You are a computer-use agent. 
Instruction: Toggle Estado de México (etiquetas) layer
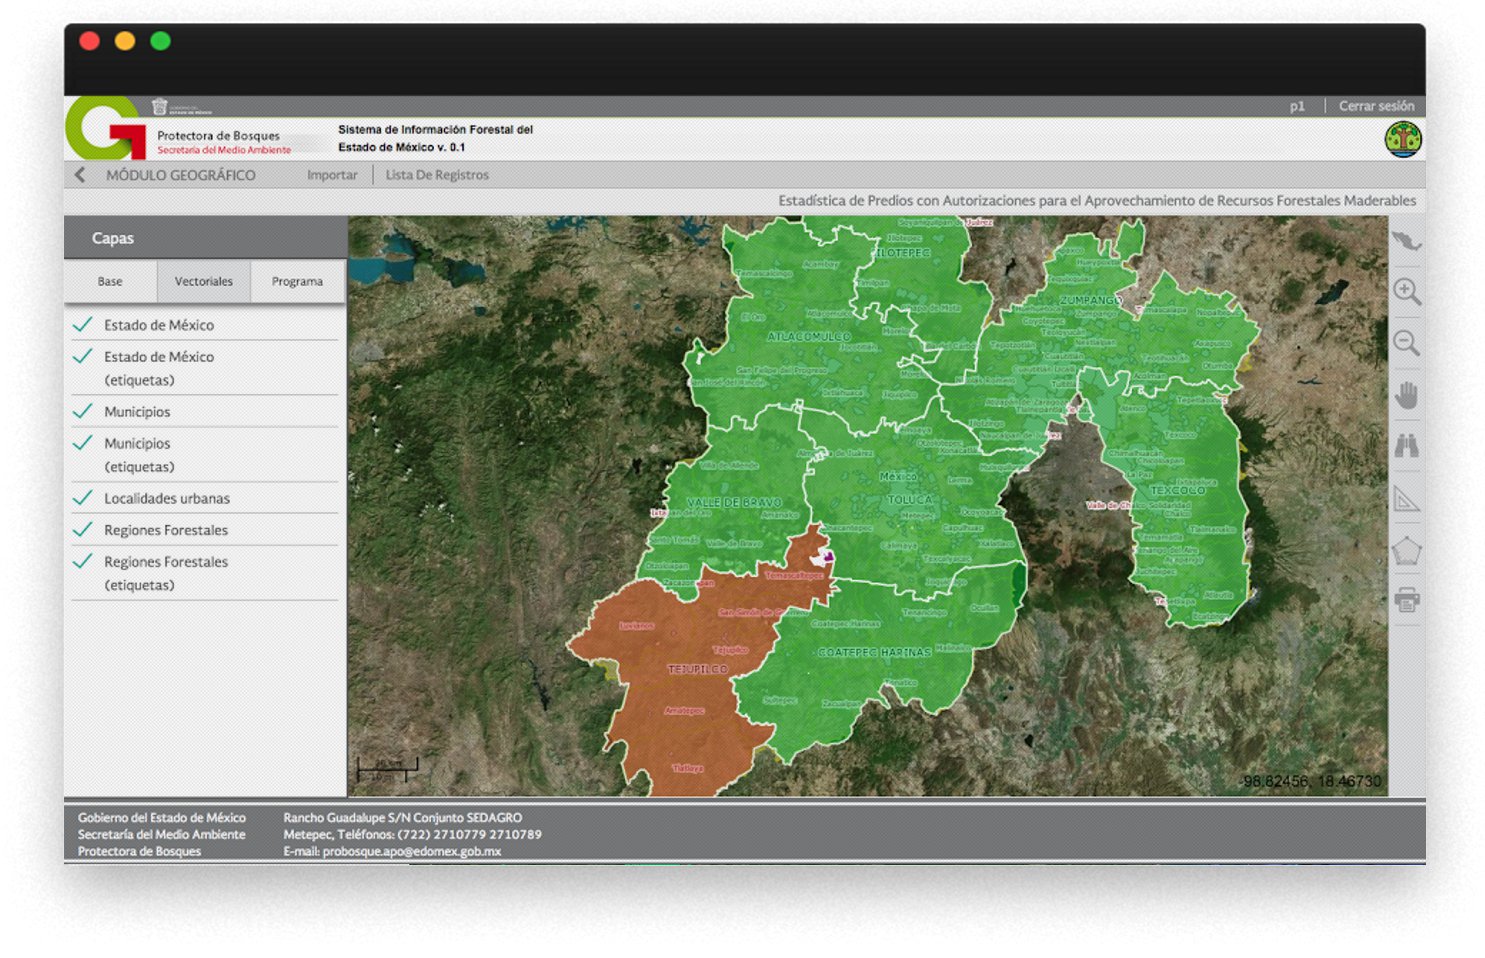tap(83, 357)
